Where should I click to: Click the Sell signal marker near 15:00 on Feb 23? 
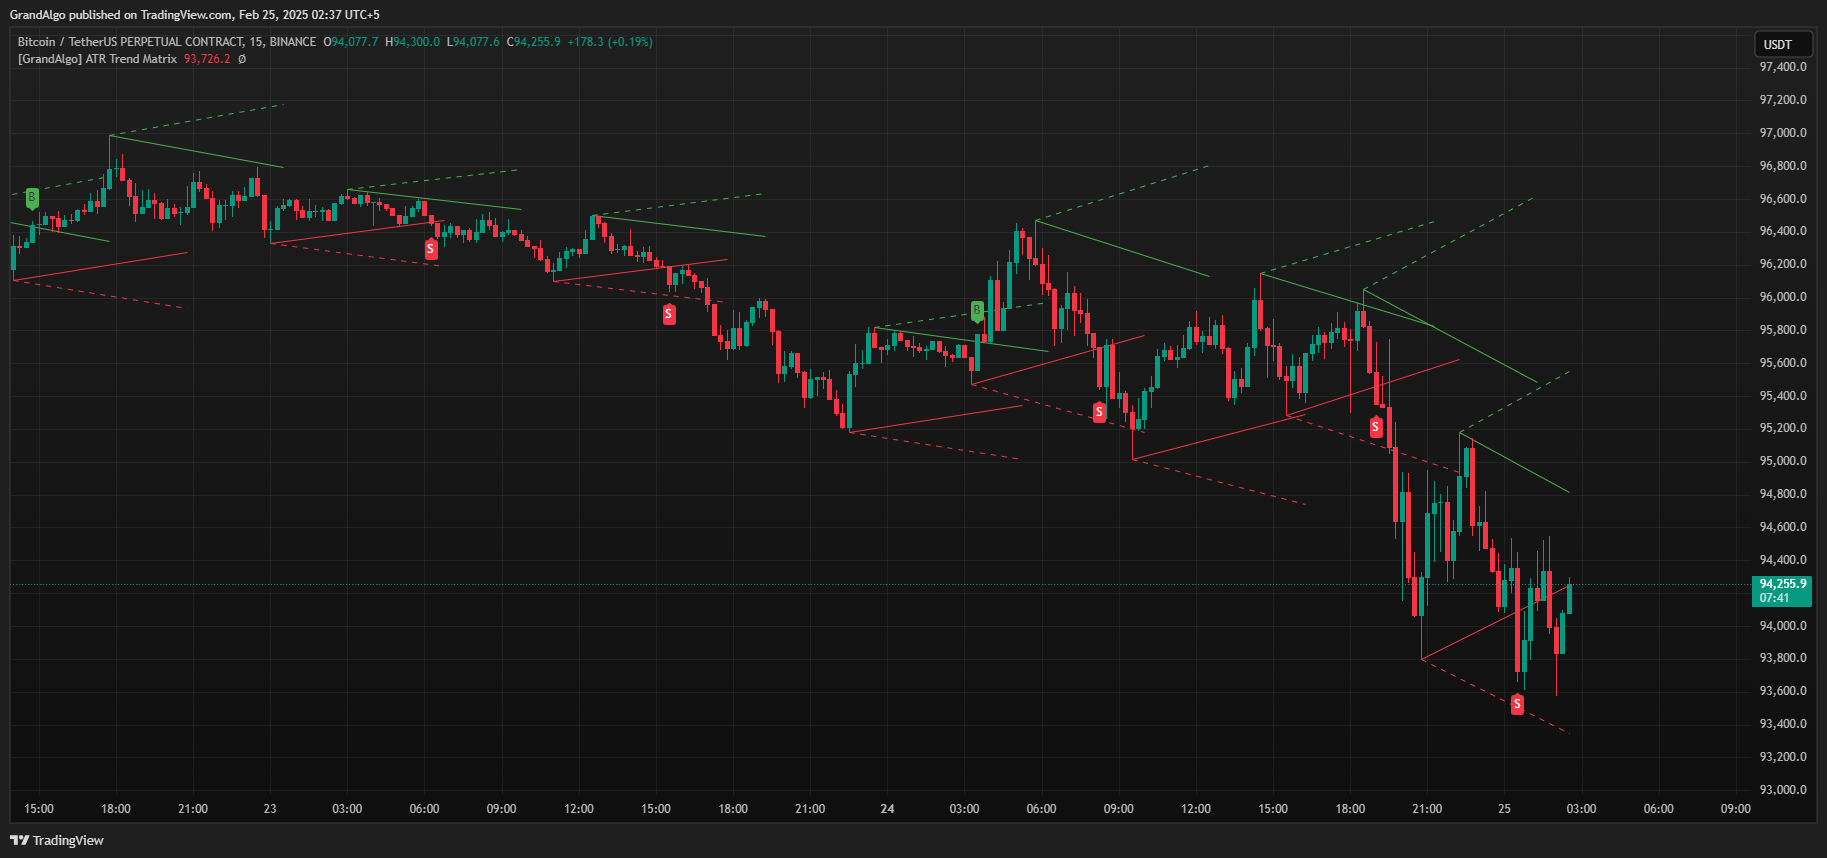pyautogui.click(x=669, y=314)
